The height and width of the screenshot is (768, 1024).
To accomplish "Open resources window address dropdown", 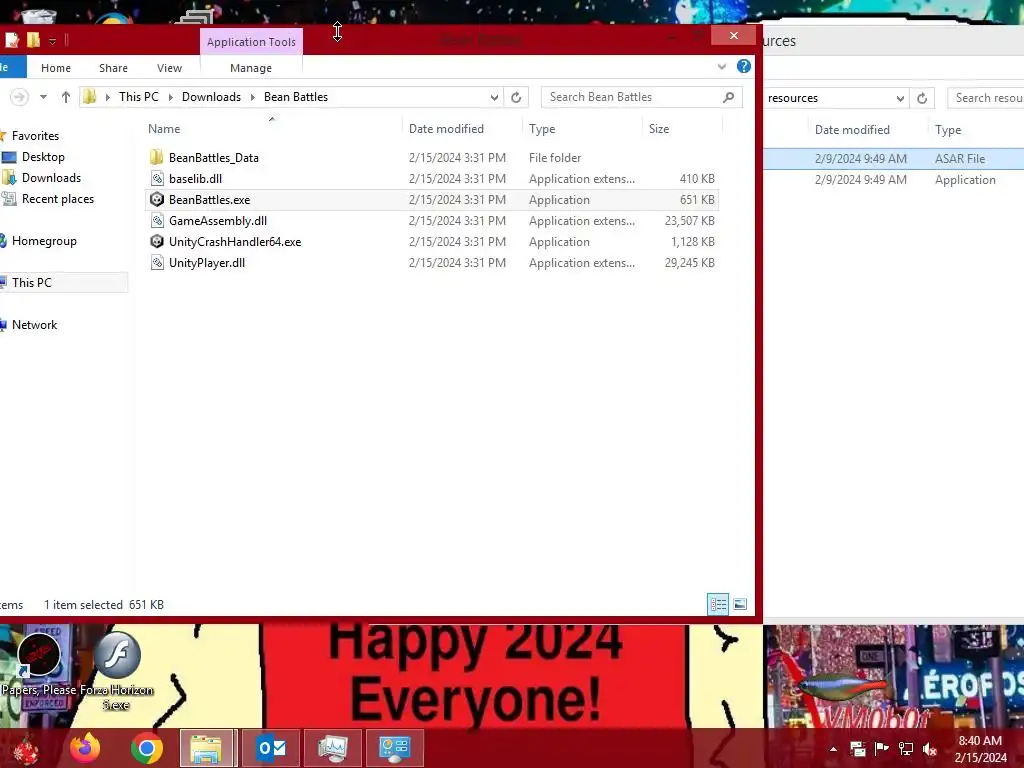I will [900, 99].
